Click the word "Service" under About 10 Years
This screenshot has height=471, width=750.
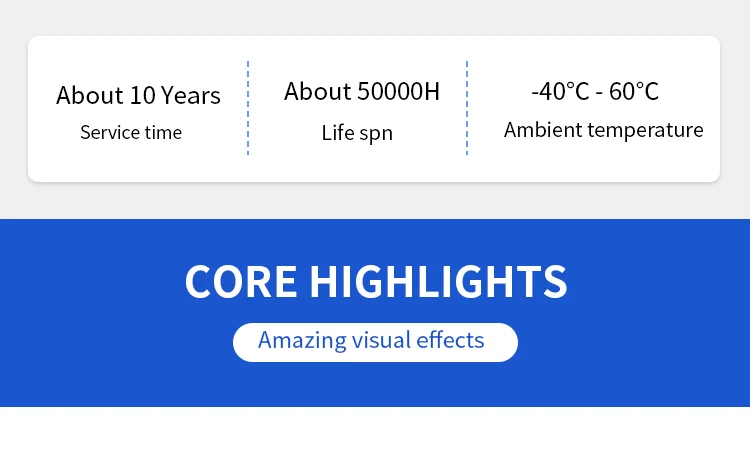(x=108, y=132)
